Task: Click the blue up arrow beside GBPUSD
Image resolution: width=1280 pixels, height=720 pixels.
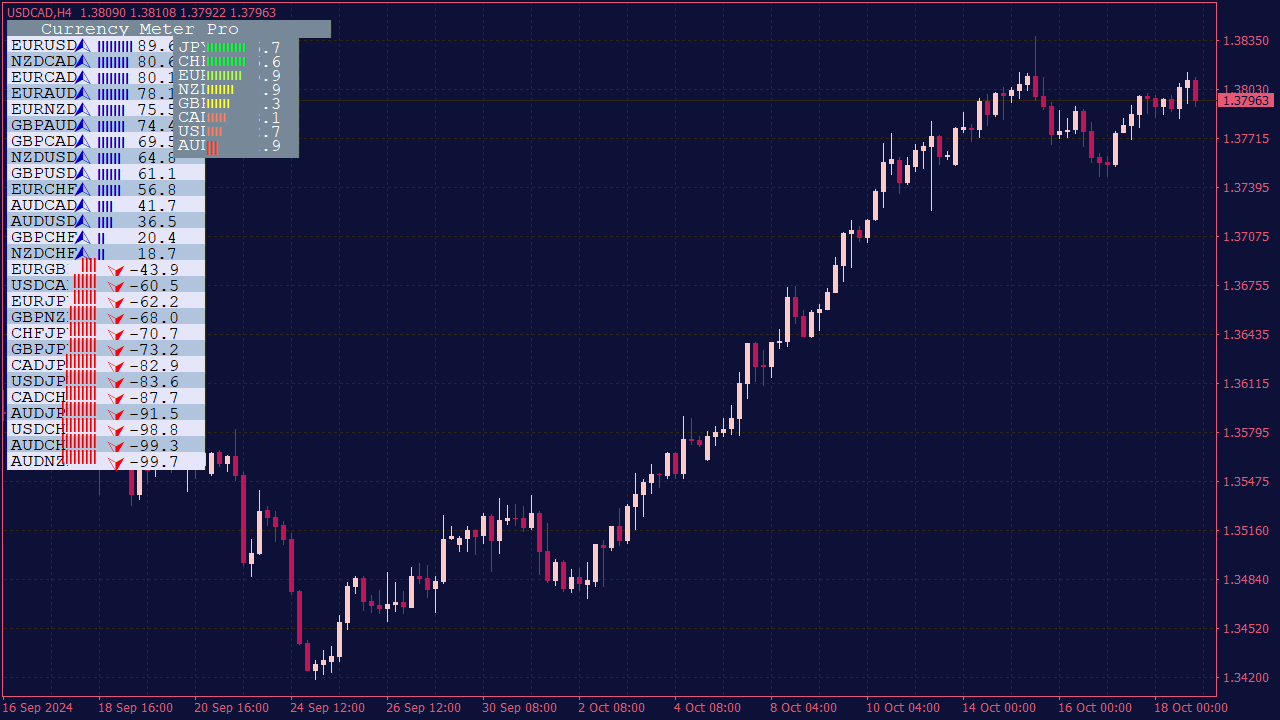Action: (x=84, y=174)
